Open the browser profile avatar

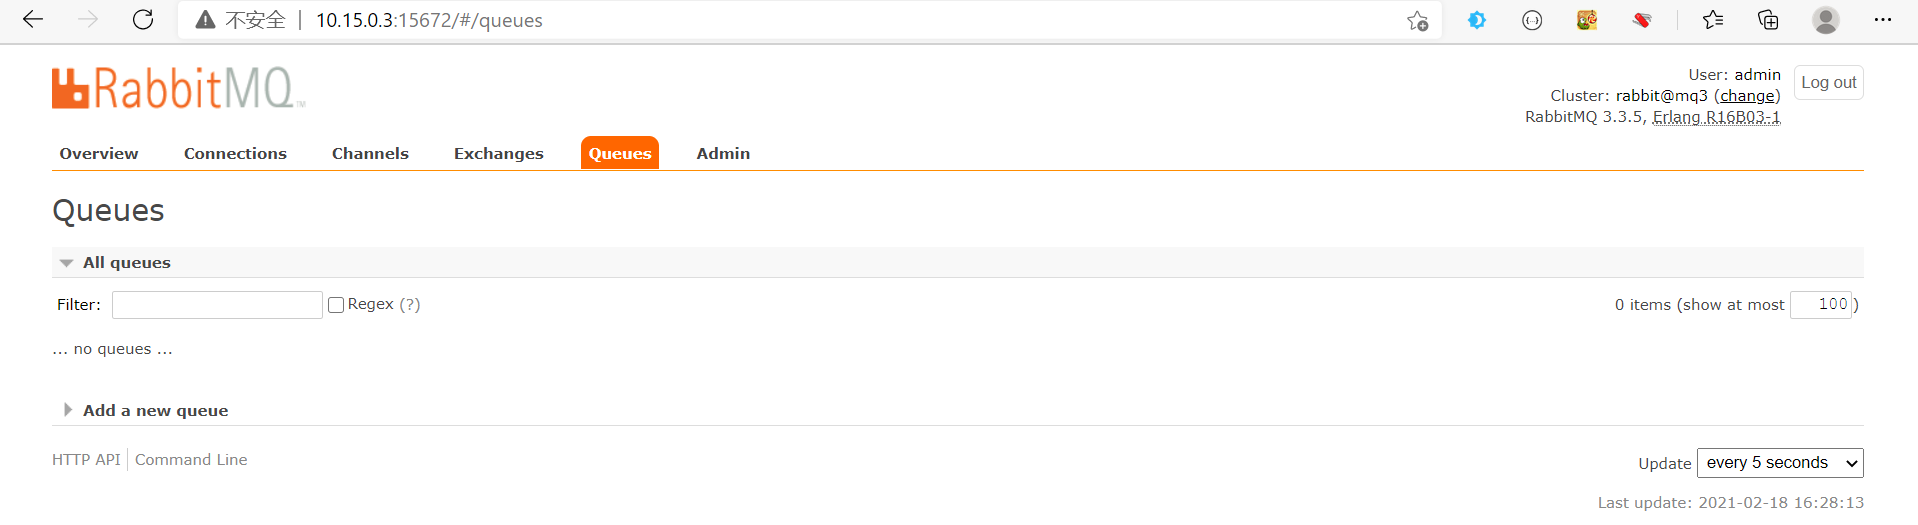point(1825,20)
